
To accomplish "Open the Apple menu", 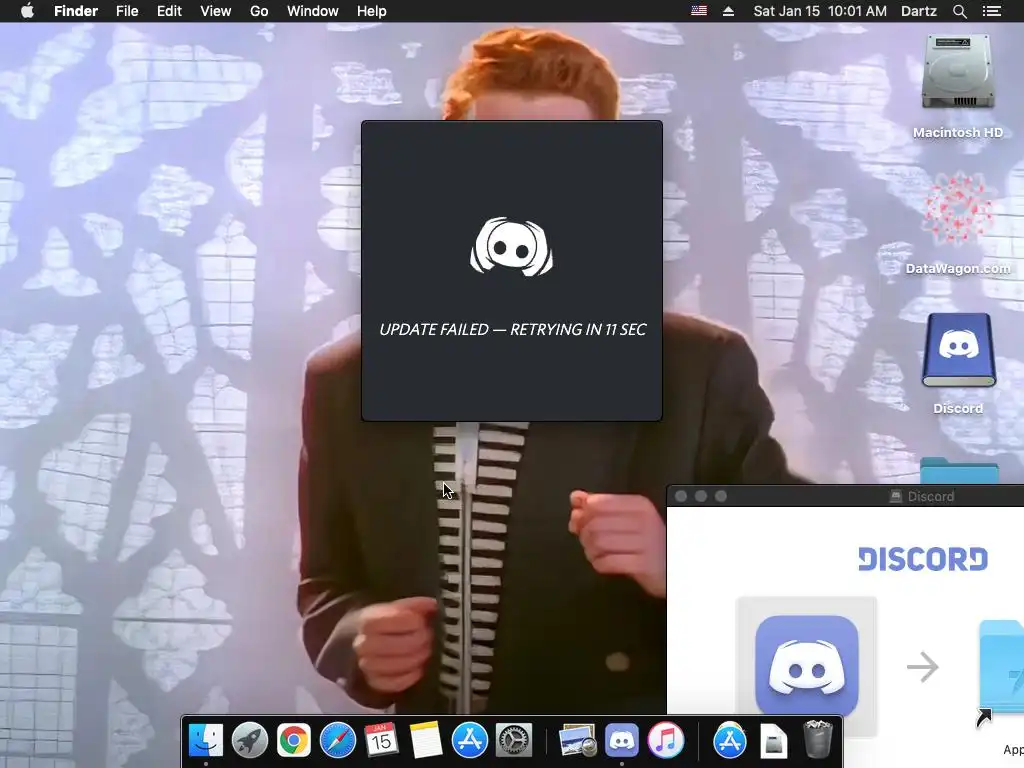I will click(27, 11).
